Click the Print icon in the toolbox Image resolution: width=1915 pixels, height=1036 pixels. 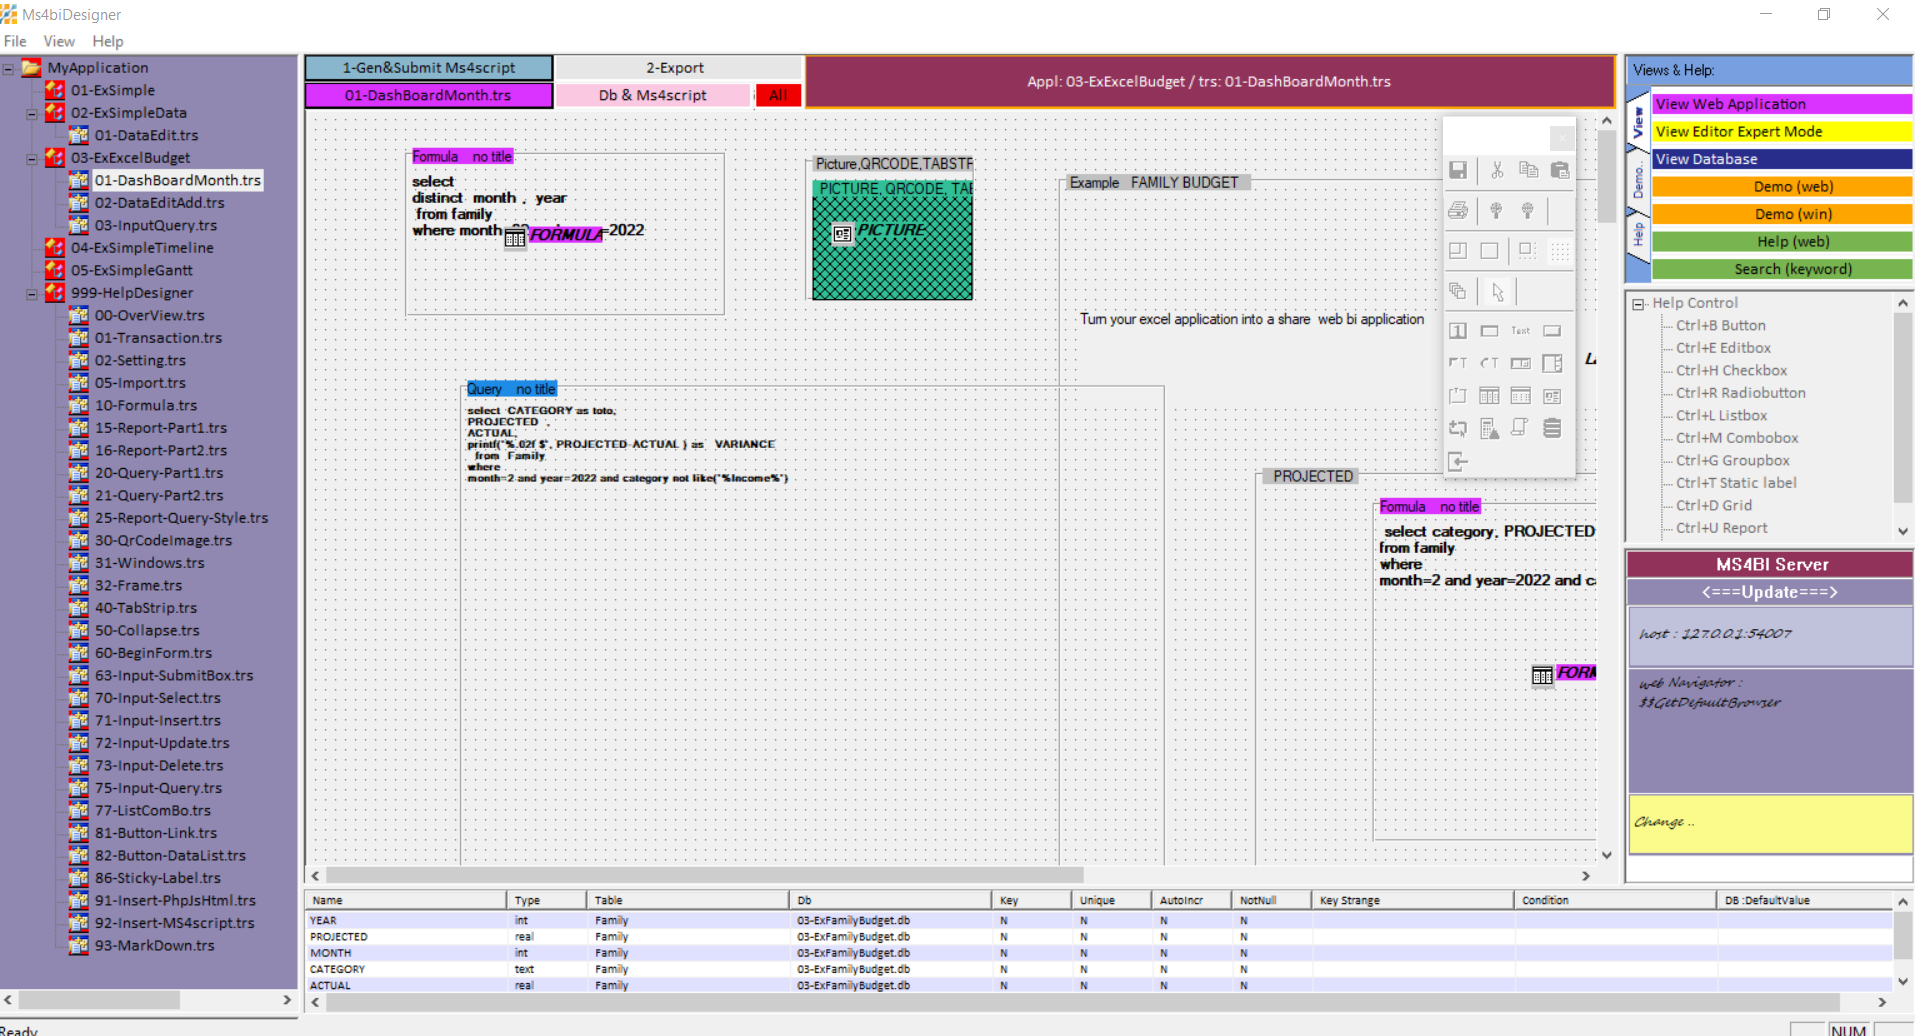tap(1458, 210)
